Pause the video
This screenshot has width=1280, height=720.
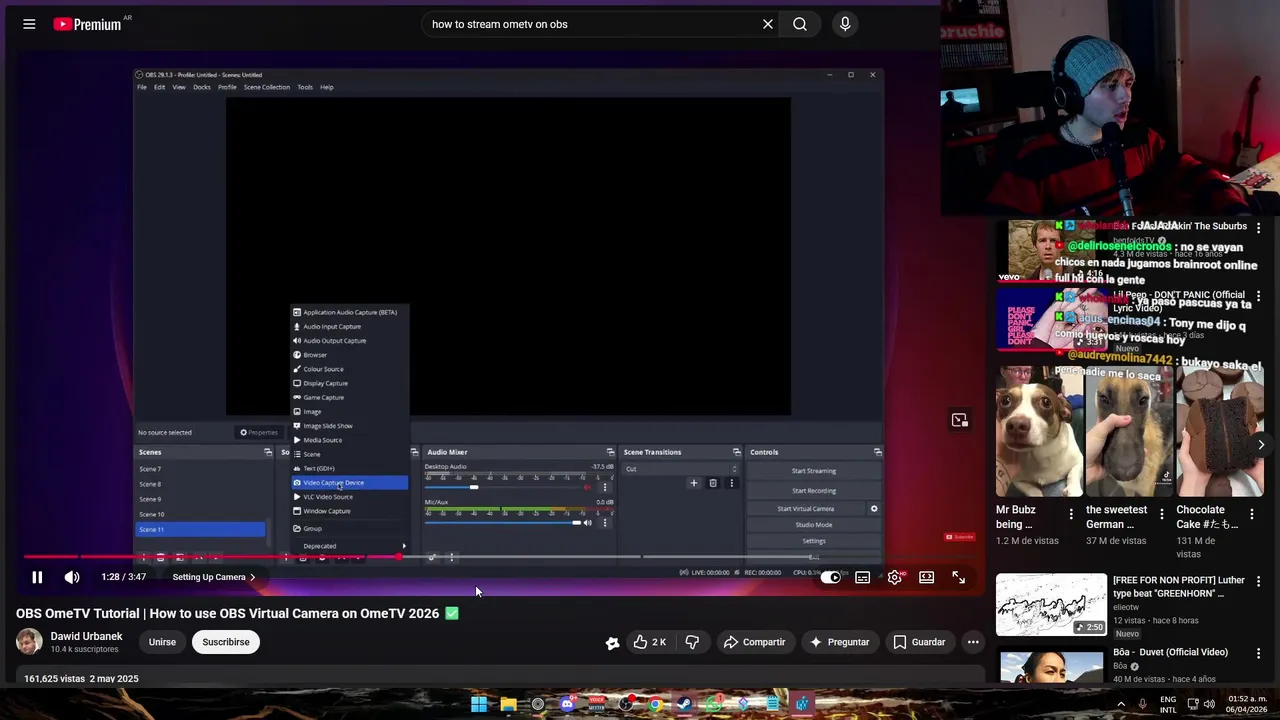pyautogui.click(x=37, y=577)
